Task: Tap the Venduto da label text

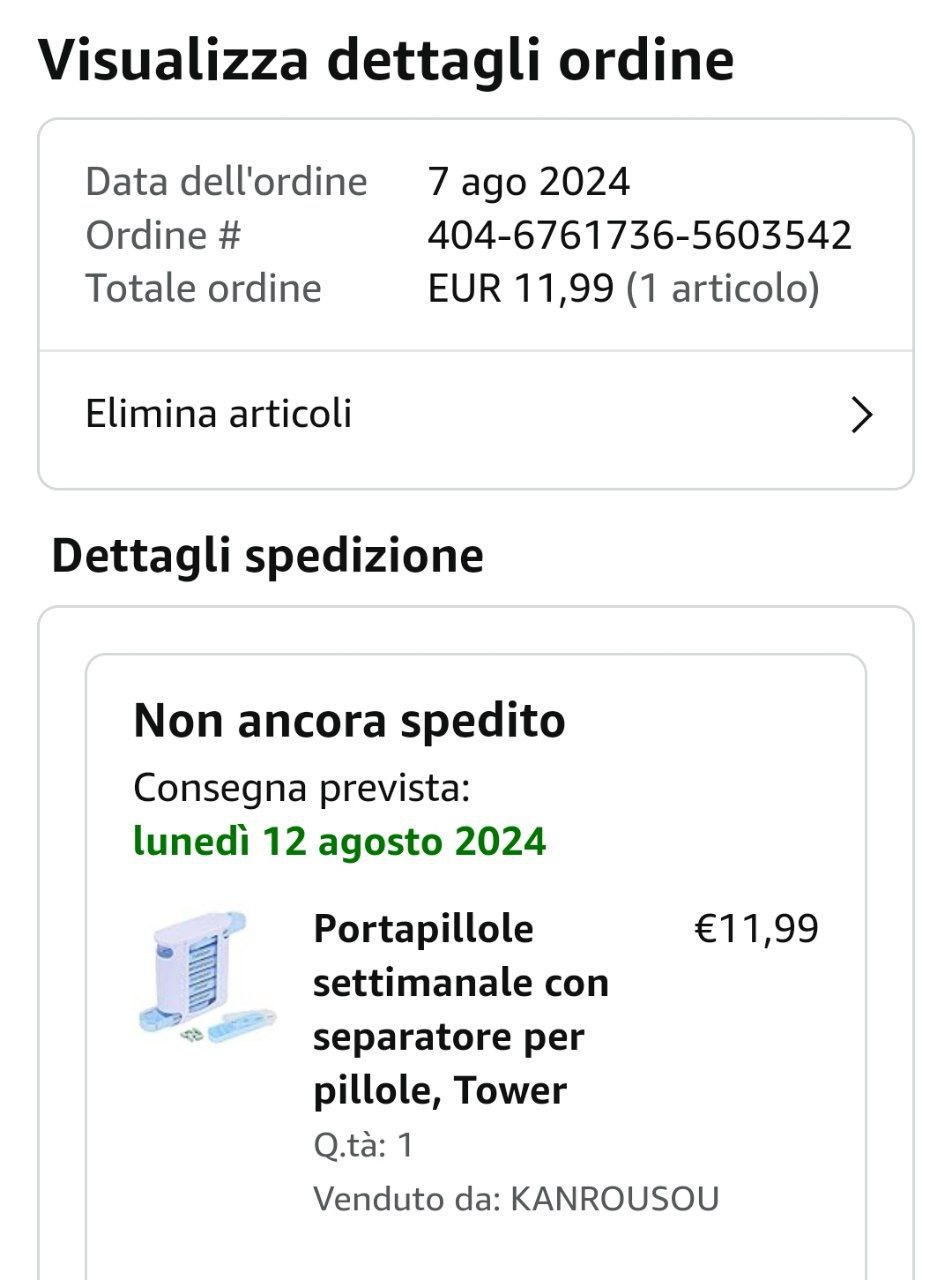Action: [406, 1199]
